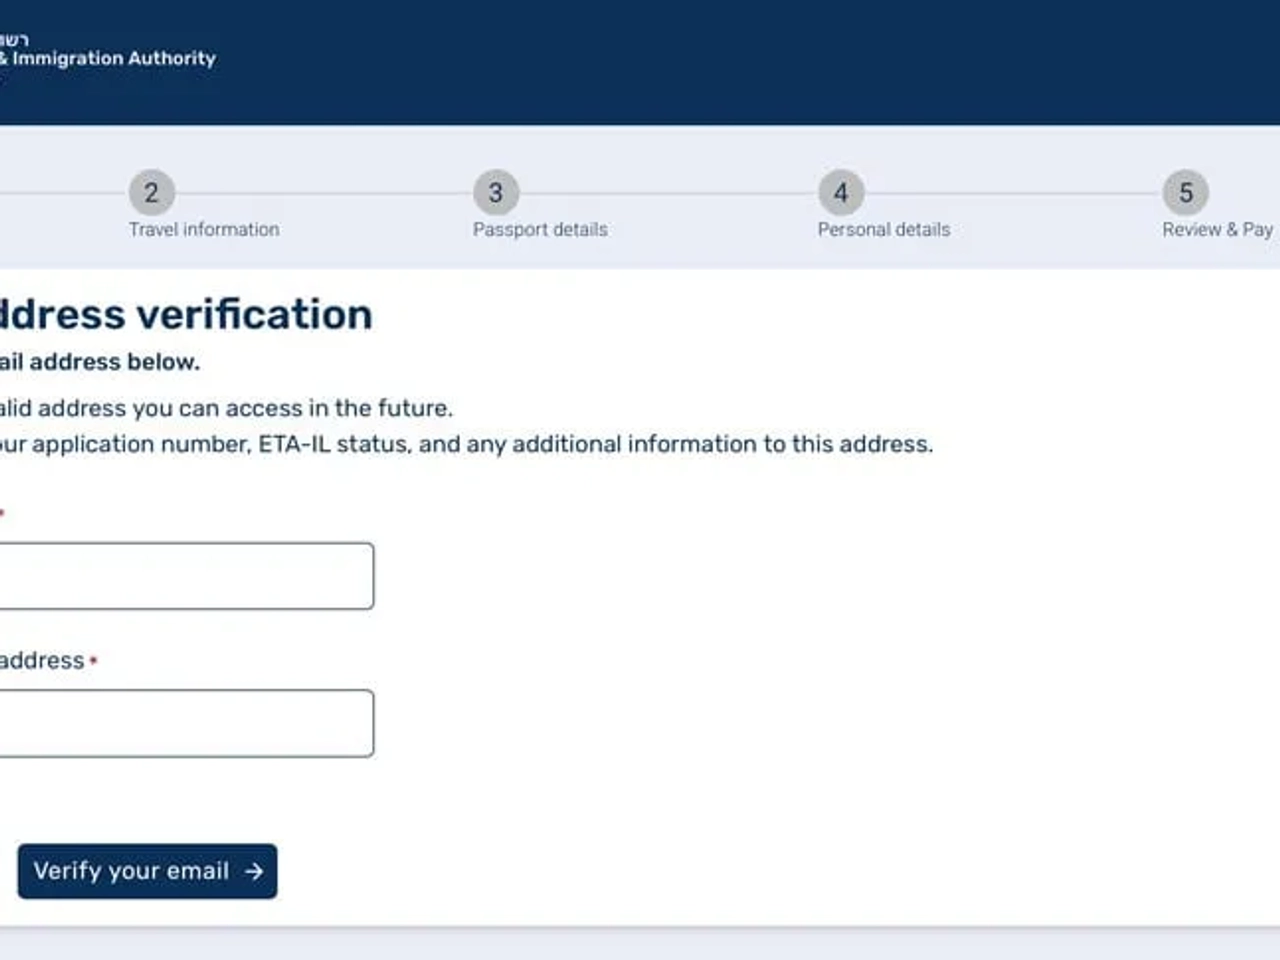The width and height of the screenshot is (1280, 960).
Task: Focus the confirm email address input field
Action: pos(186,723)
